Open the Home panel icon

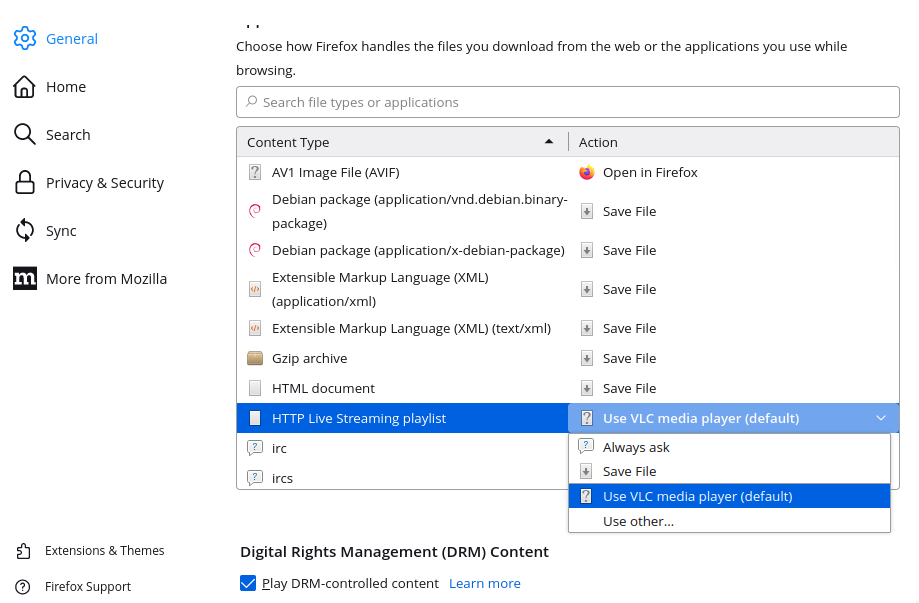pyautogui.click(x=25, y=87)
